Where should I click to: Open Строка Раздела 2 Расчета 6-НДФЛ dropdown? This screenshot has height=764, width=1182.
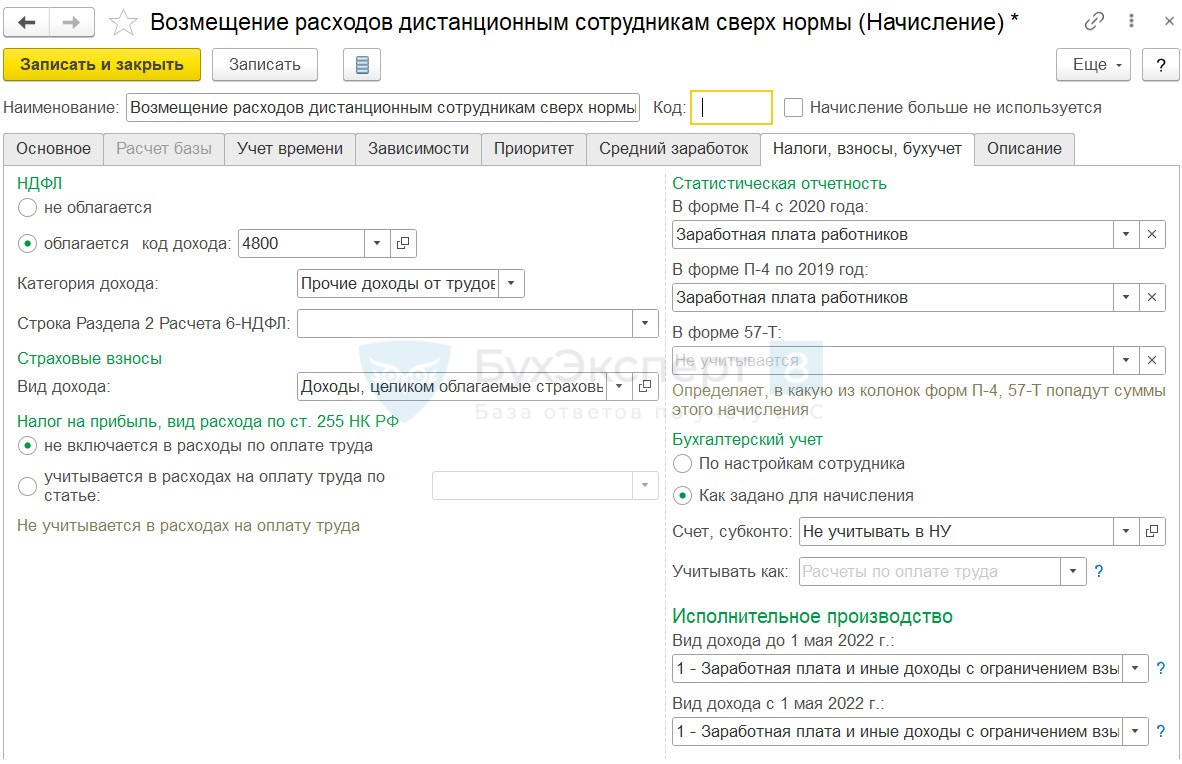click(645, 323)
